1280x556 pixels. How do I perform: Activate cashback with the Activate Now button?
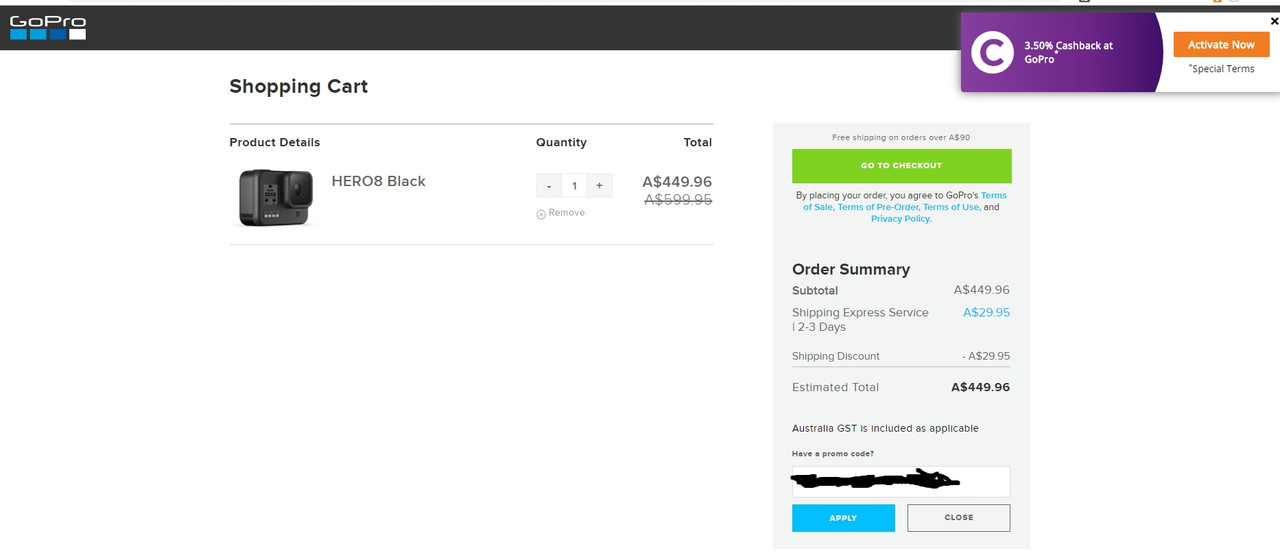click(x=1221, y=45)
